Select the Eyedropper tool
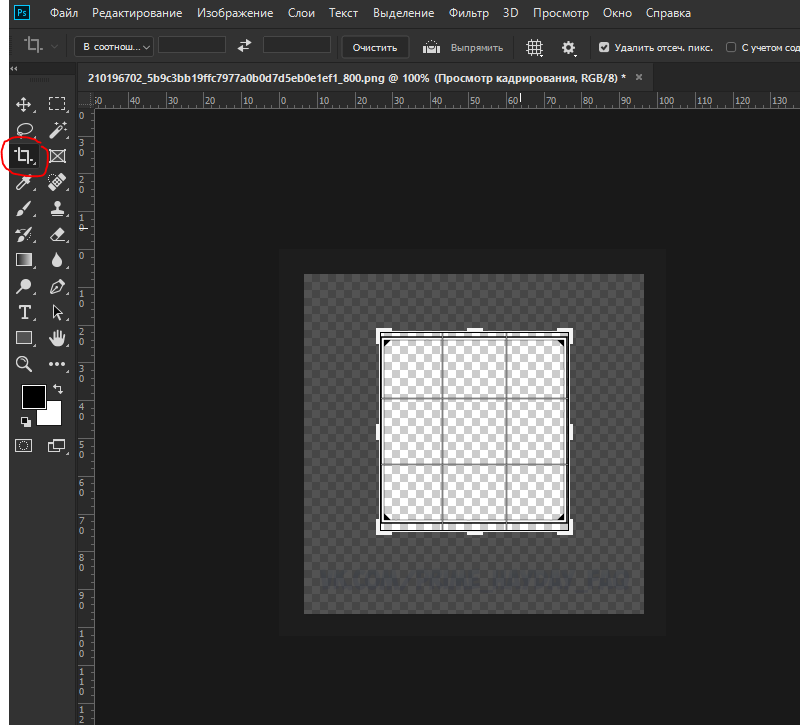 (23, 182)
